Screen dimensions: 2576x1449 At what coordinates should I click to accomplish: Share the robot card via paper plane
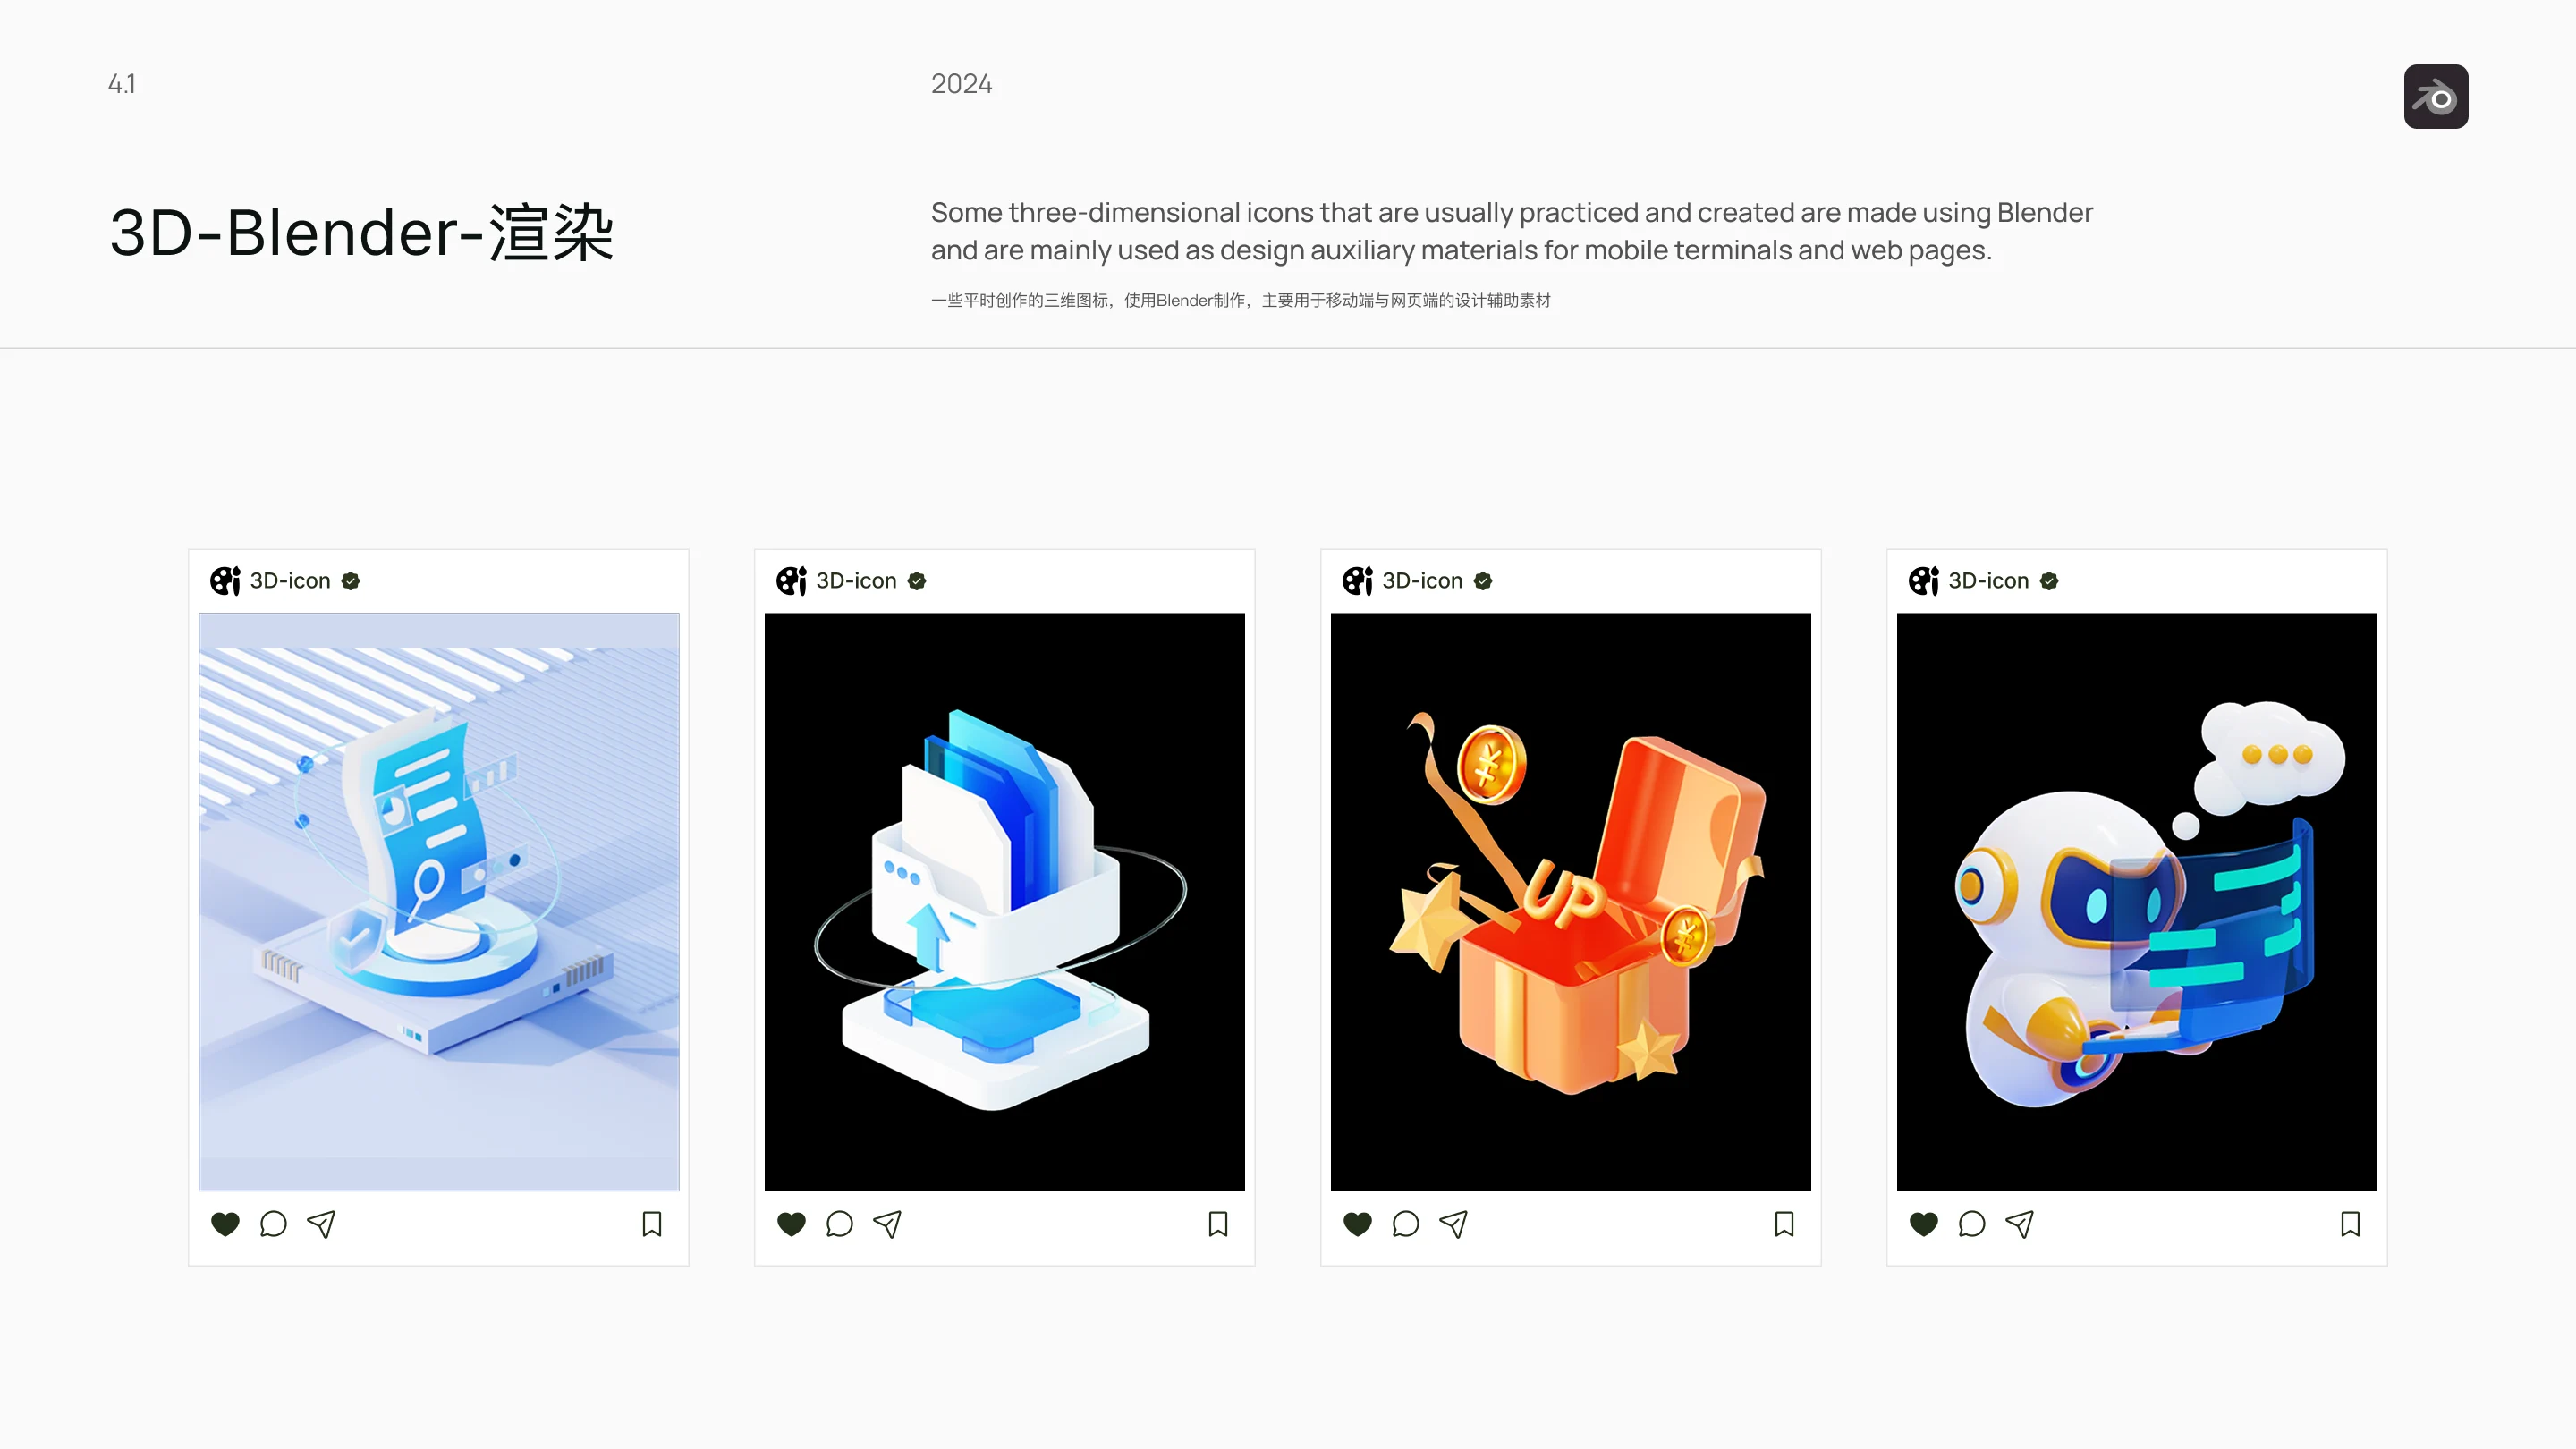point(2019,1224)
